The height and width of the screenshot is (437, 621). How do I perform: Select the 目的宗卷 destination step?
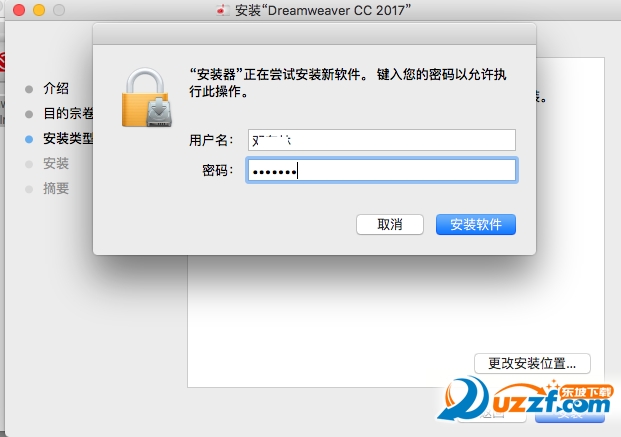pos(68,114)
